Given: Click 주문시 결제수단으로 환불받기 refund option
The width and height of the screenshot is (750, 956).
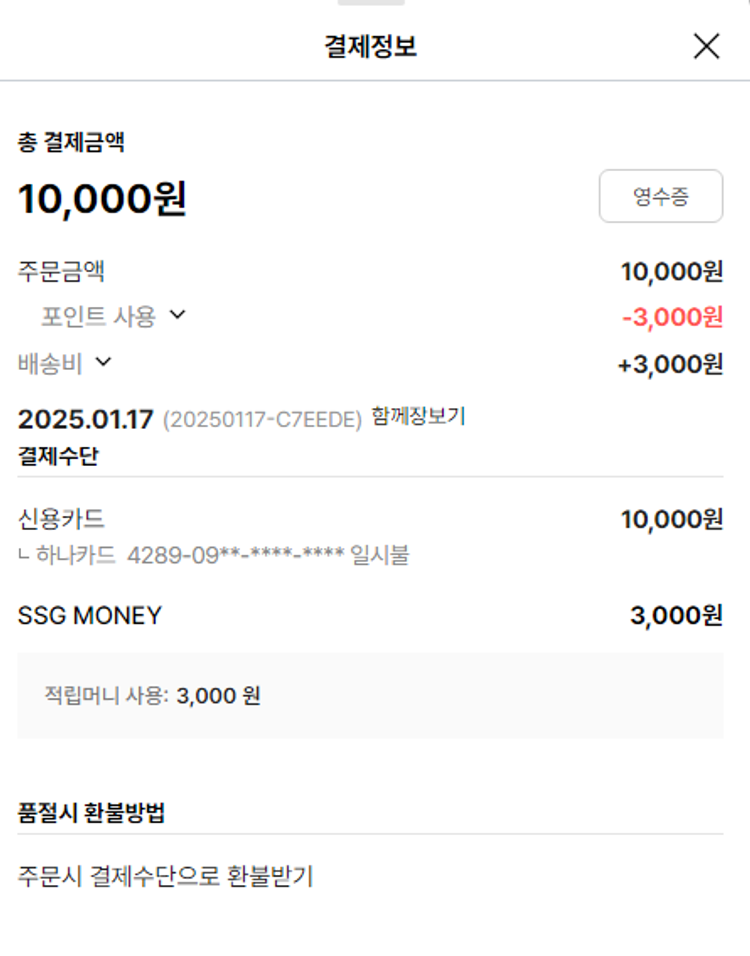Looking at the screenshot, I should click(x=166, y=877).
